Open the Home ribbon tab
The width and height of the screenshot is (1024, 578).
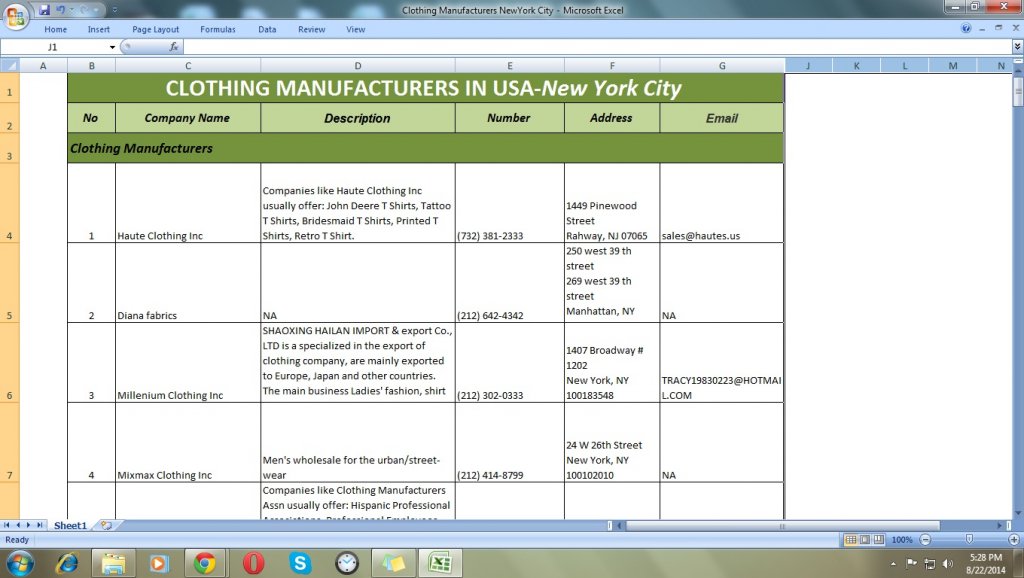[56, 29]
